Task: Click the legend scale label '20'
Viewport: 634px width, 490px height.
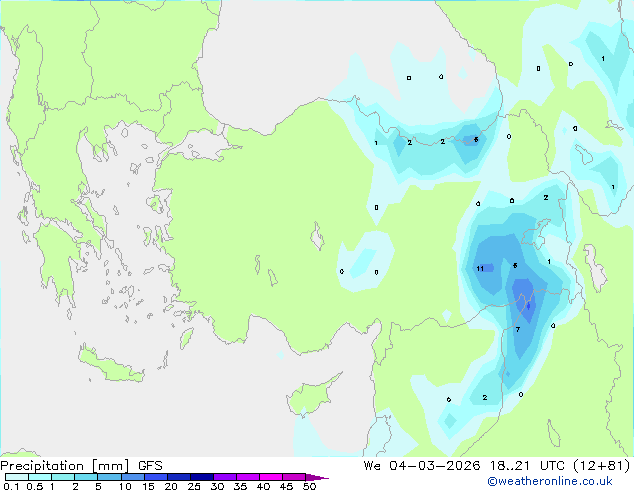Action: [171, 486]
